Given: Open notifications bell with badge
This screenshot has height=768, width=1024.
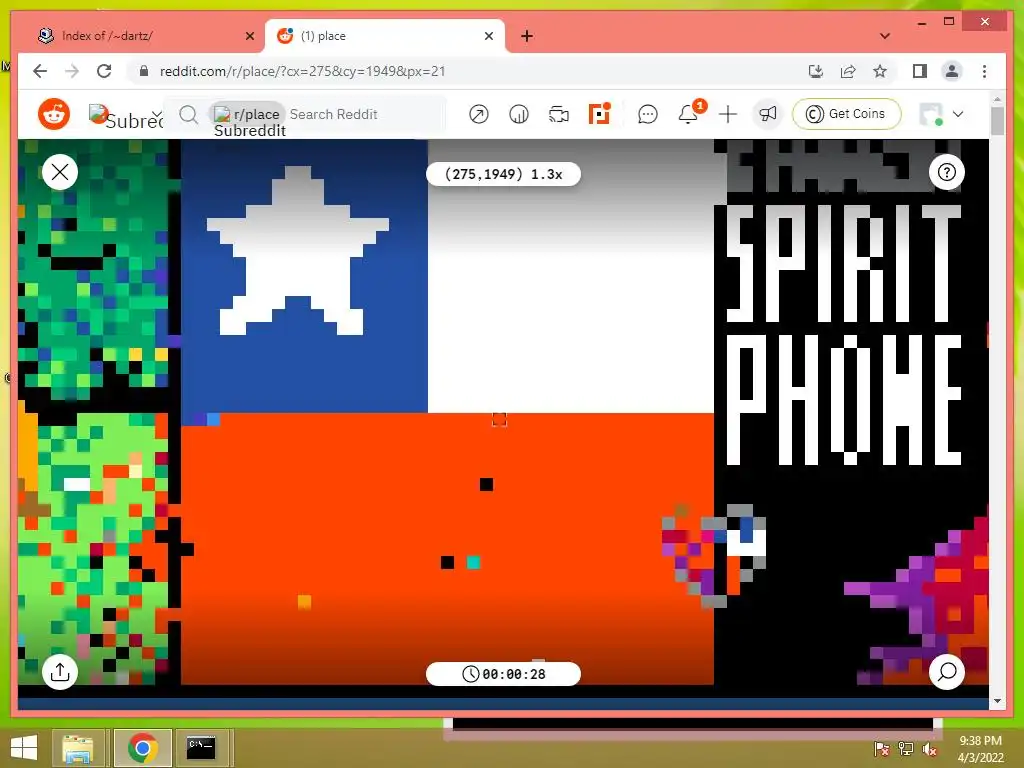Looking at the screenshot, I should click(690, 113).
